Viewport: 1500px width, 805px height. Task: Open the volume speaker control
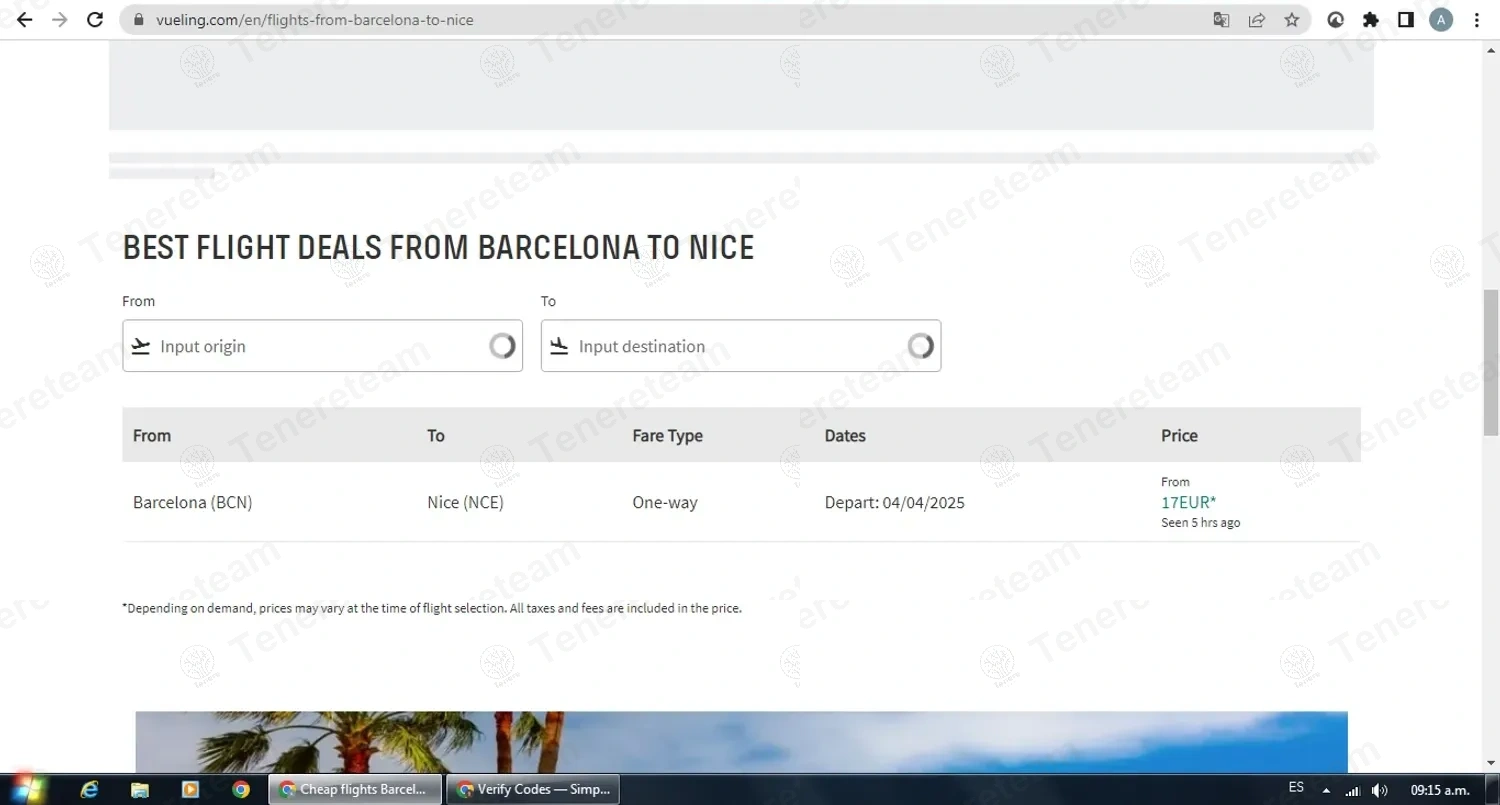point(1380,789)
